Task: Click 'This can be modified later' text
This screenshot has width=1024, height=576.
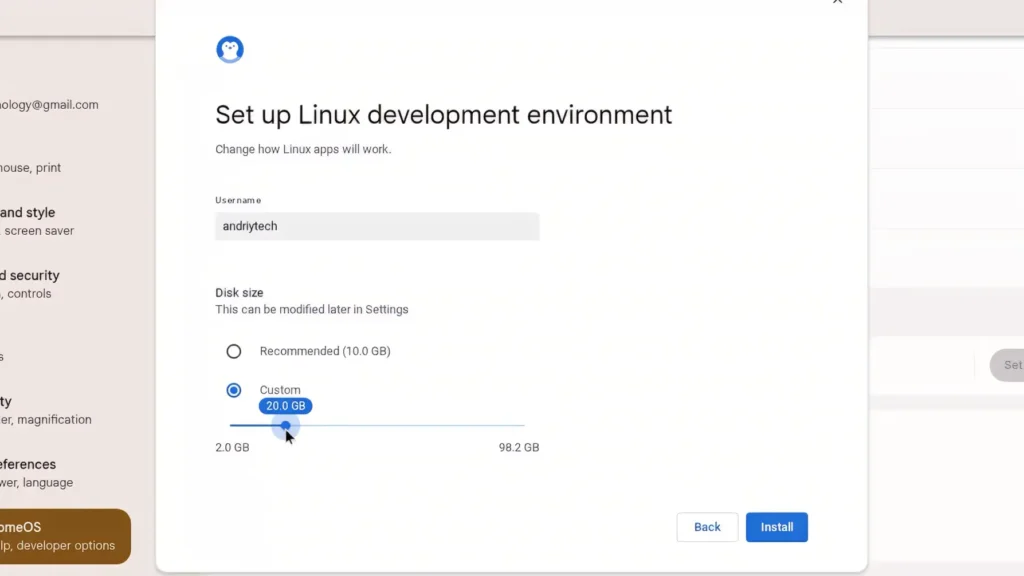Action: (312, 310)
